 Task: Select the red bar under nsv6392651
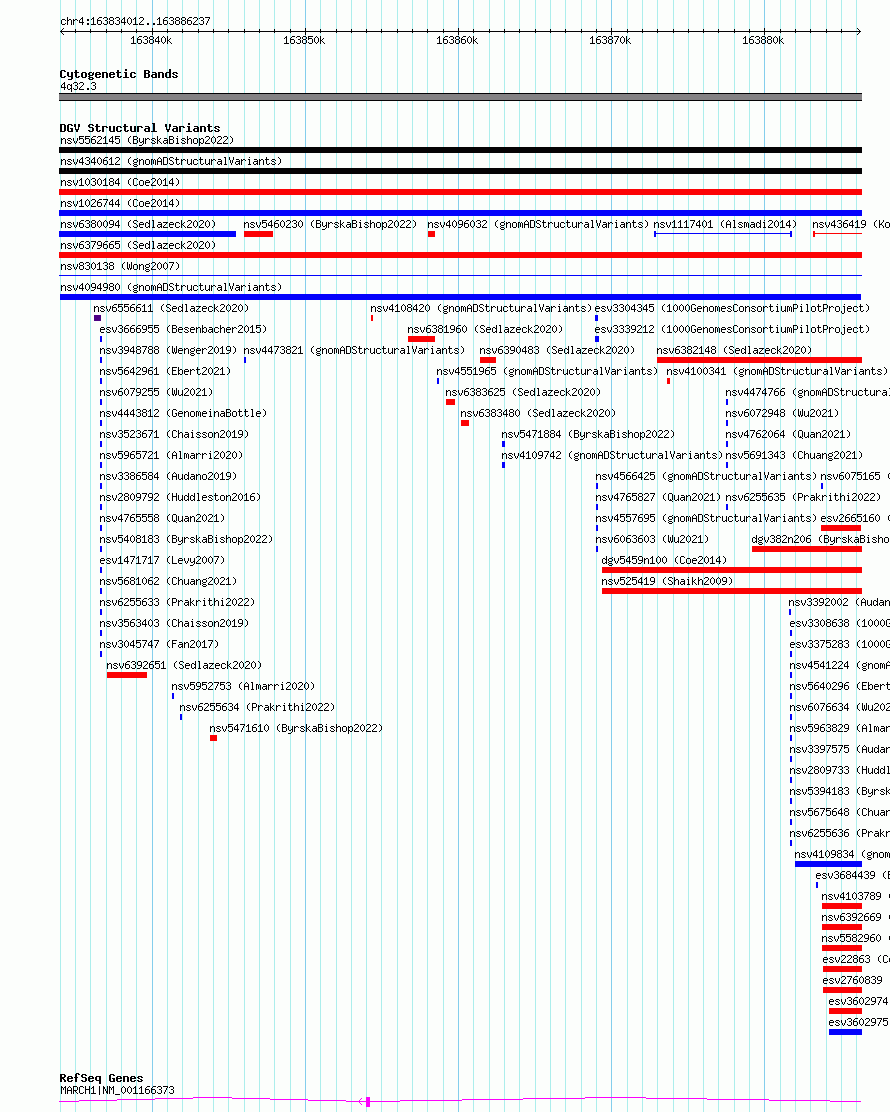pos(127,675)
